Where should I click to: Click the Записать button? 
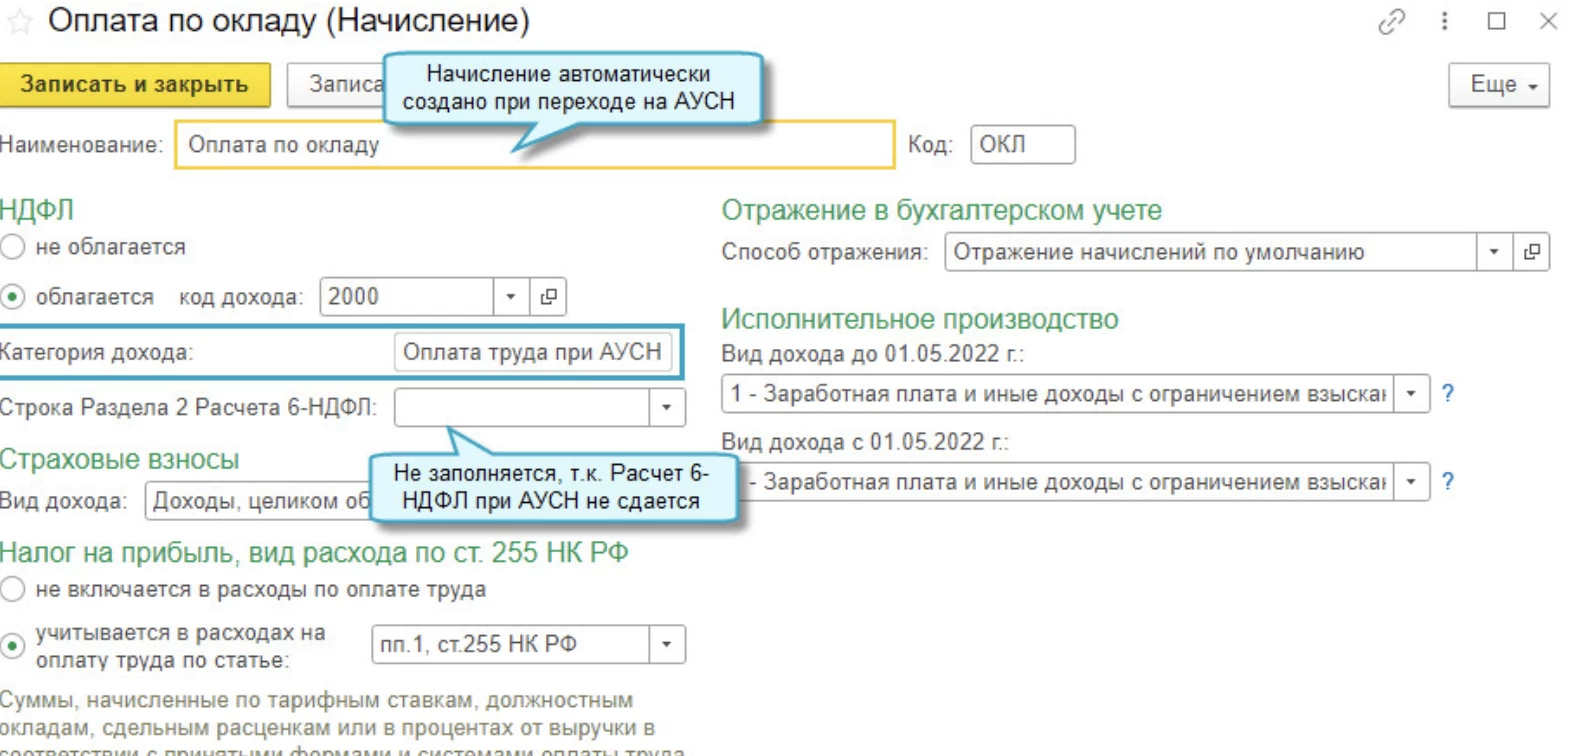[335, 85]
